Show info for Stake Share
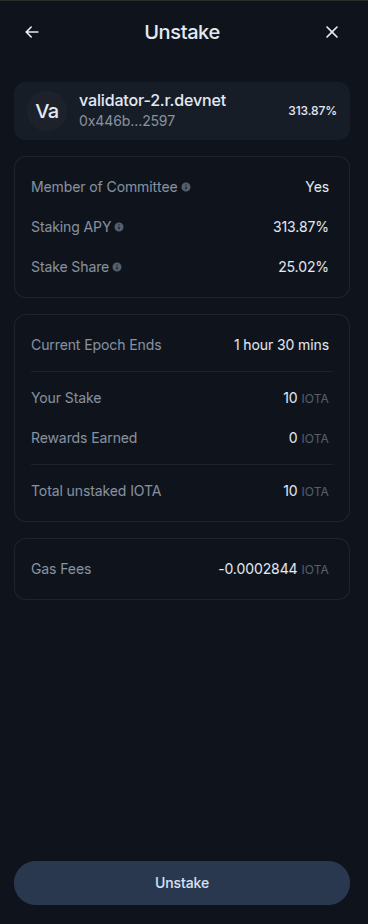The width and height of the screenshot is (368, 924). pos(117,268)
